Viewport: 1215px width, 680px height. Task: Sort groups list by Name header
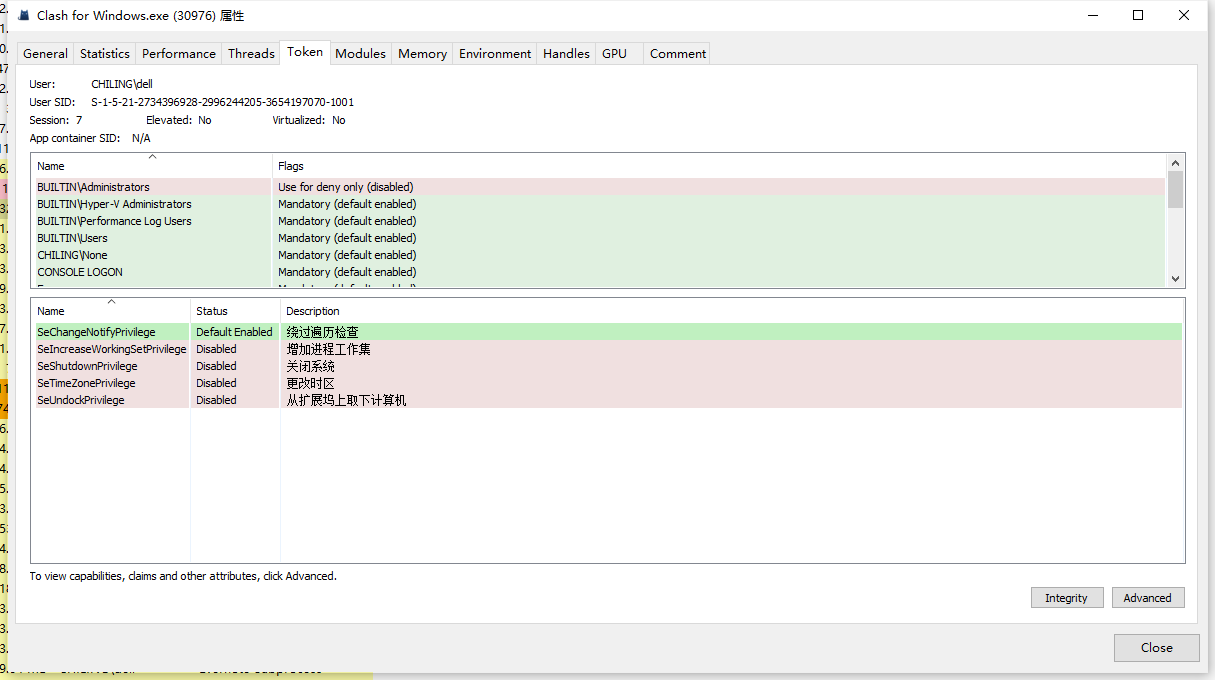click(152, 166)
